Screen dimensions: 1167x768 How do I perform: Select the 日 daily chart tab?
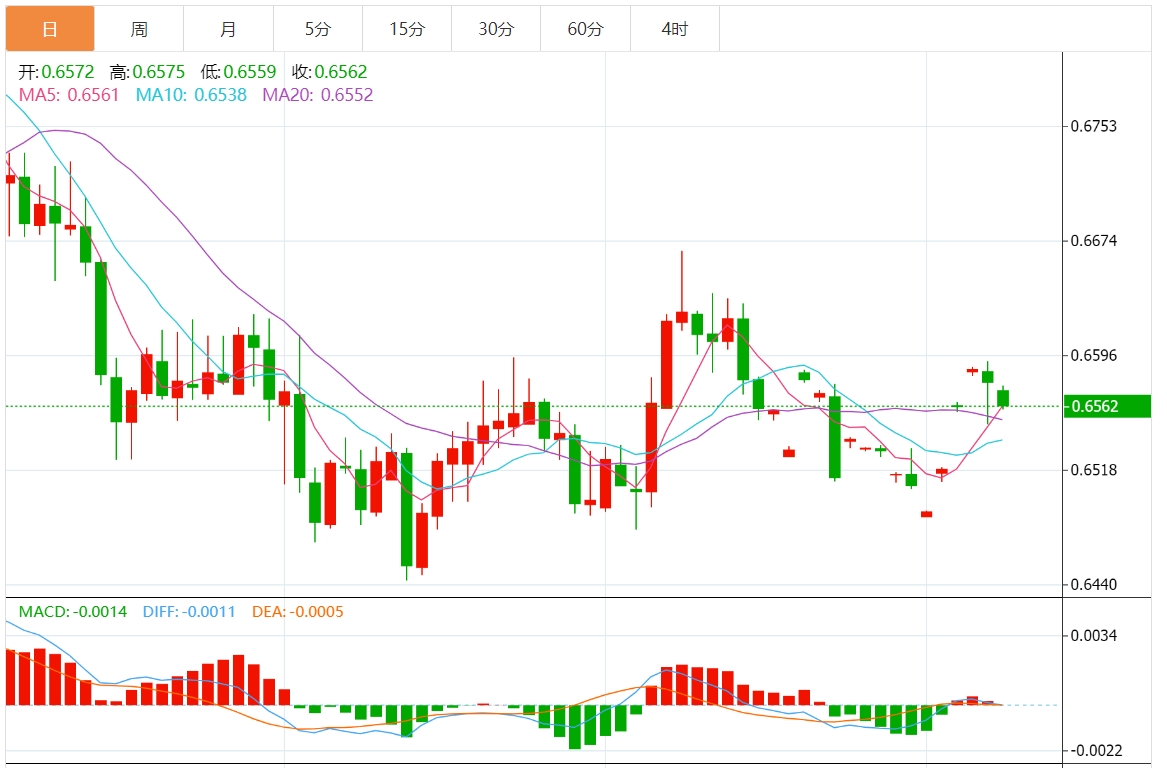coord(50,29)
